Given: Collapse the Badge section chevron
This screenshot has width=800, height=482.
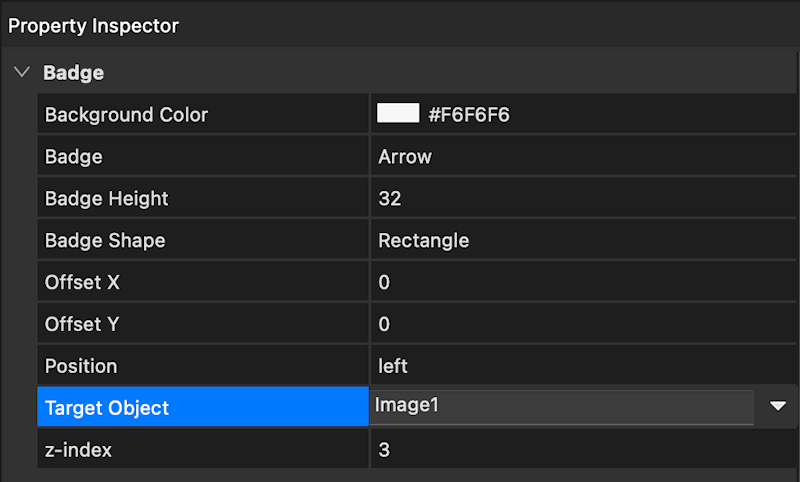Looking at the screenshot, I should (x=22, y=73).
